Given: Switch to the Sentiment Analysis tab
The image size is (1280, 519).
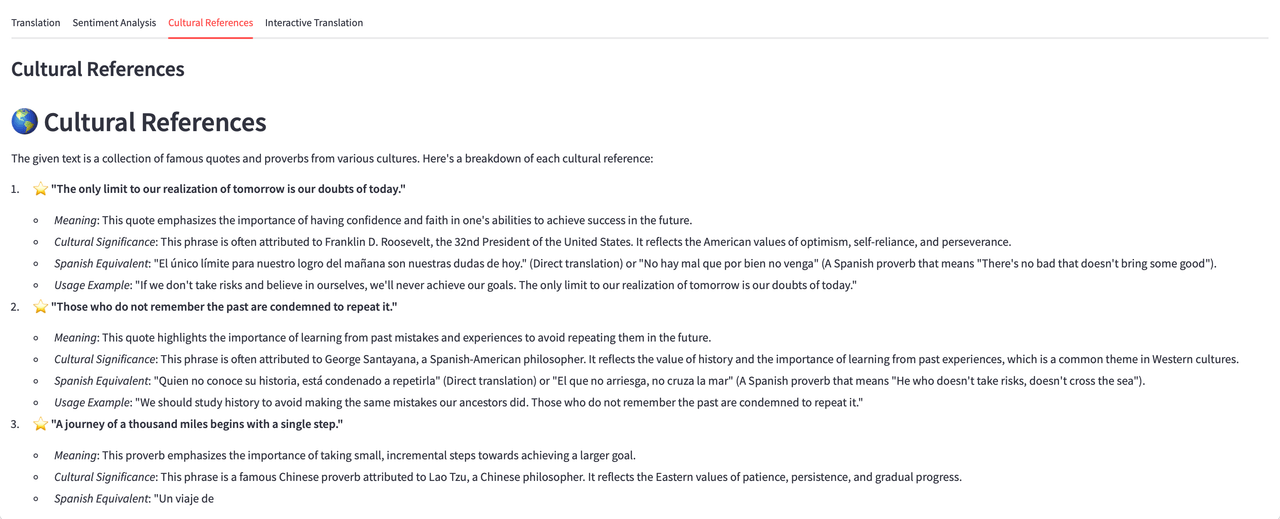Looking at the screenshot, I should click(114, 23).
